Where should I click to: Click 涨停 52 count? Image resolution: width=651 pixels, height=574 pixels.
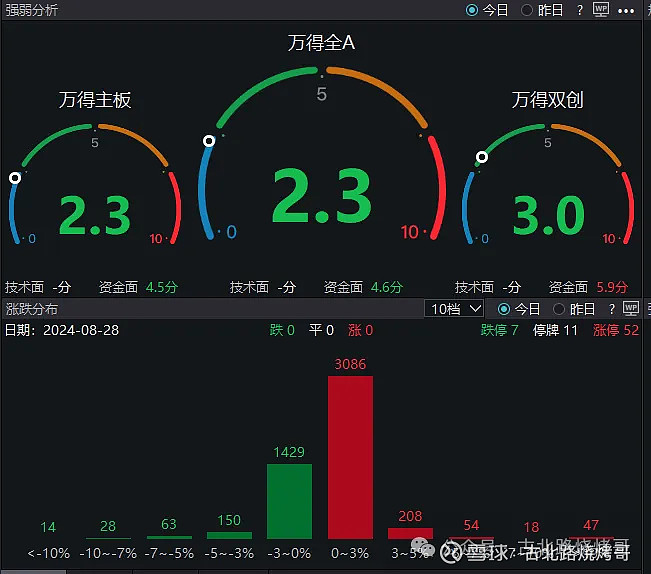pos(616,330)
